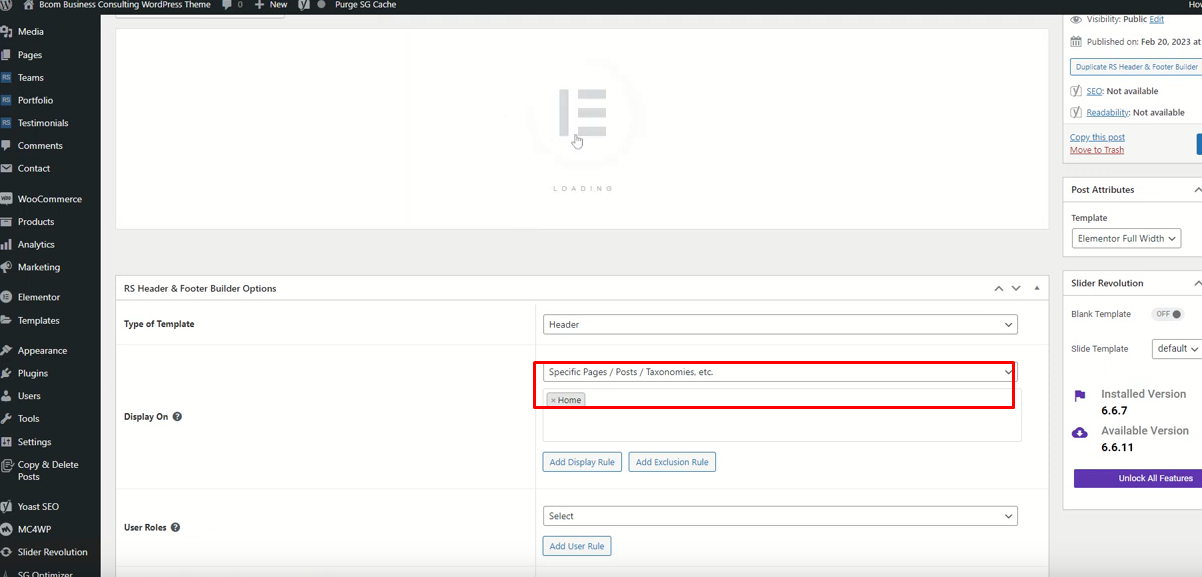Click the Unlock All Features button

[1138, 478]
